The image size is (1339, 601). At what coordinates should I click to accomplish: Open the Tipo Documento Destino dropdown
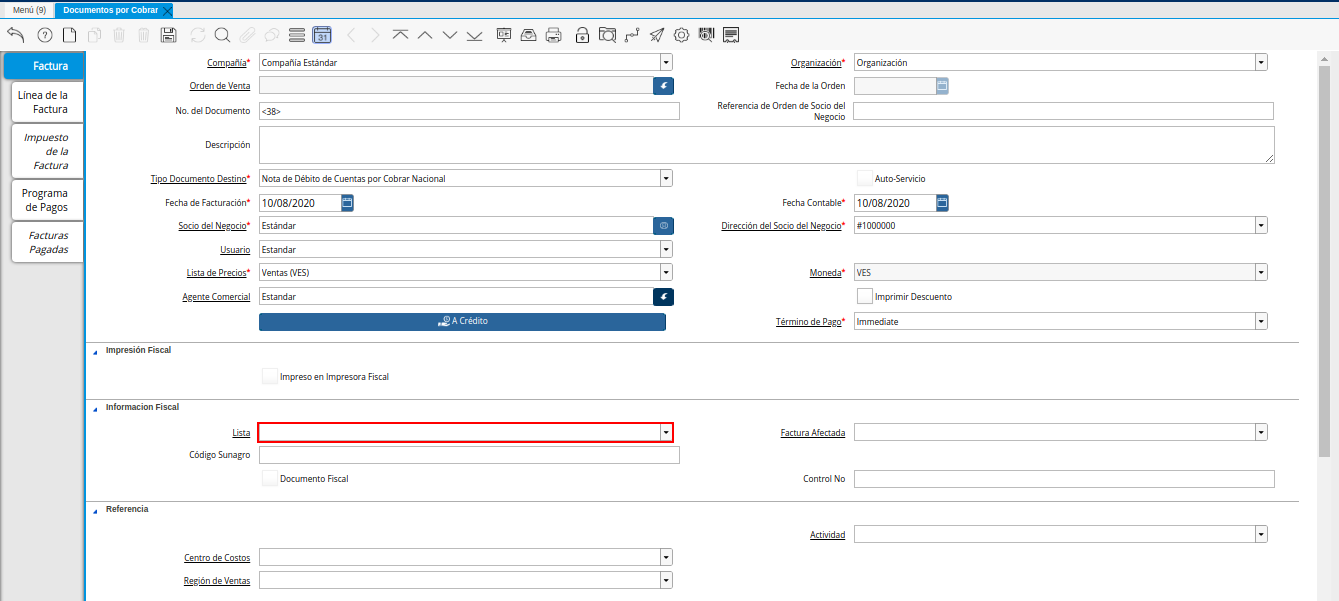click(x=666, y=179)
